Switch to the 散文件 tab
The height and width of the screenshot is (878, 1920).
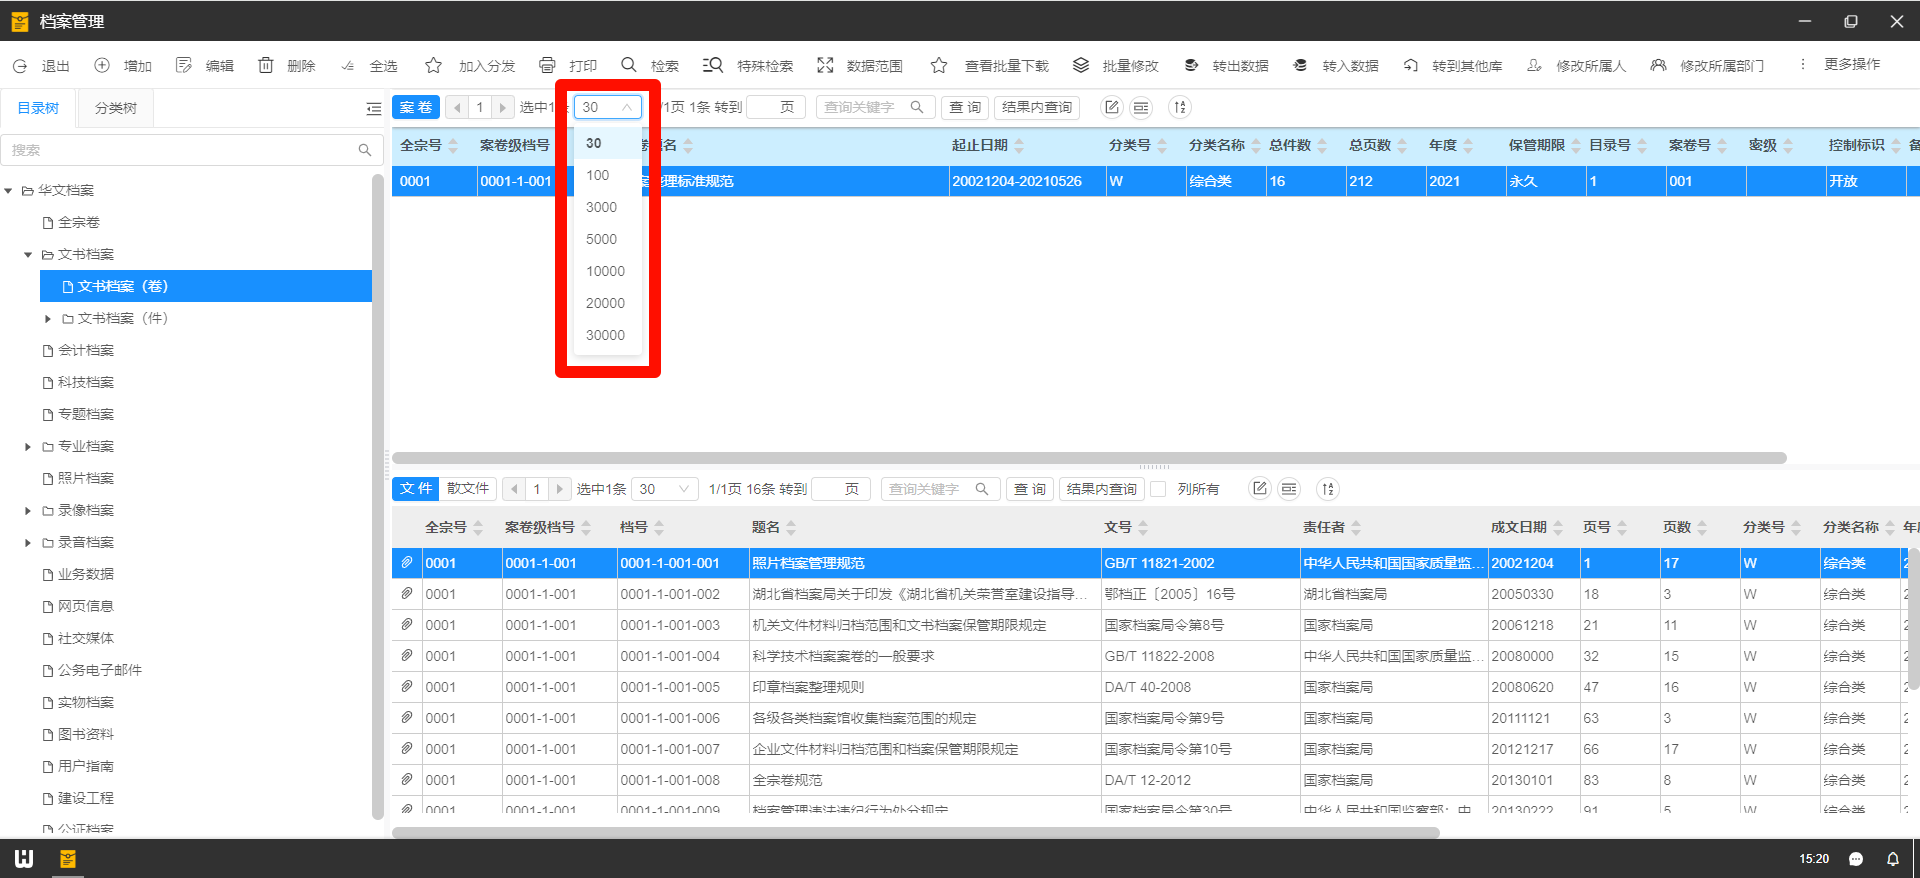coord(468,488)
